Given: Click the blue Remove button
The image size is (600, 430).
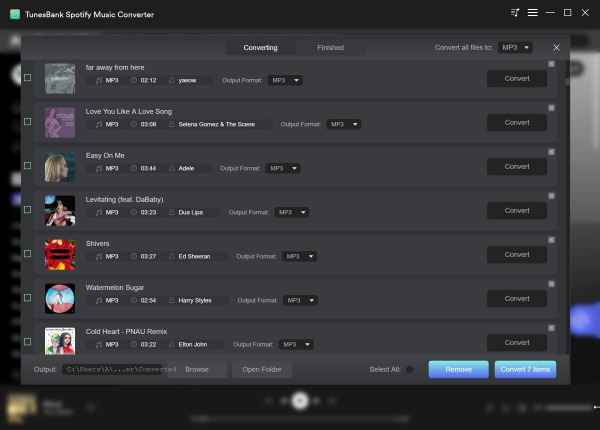Looking at the screenshot, I should 458,369.
